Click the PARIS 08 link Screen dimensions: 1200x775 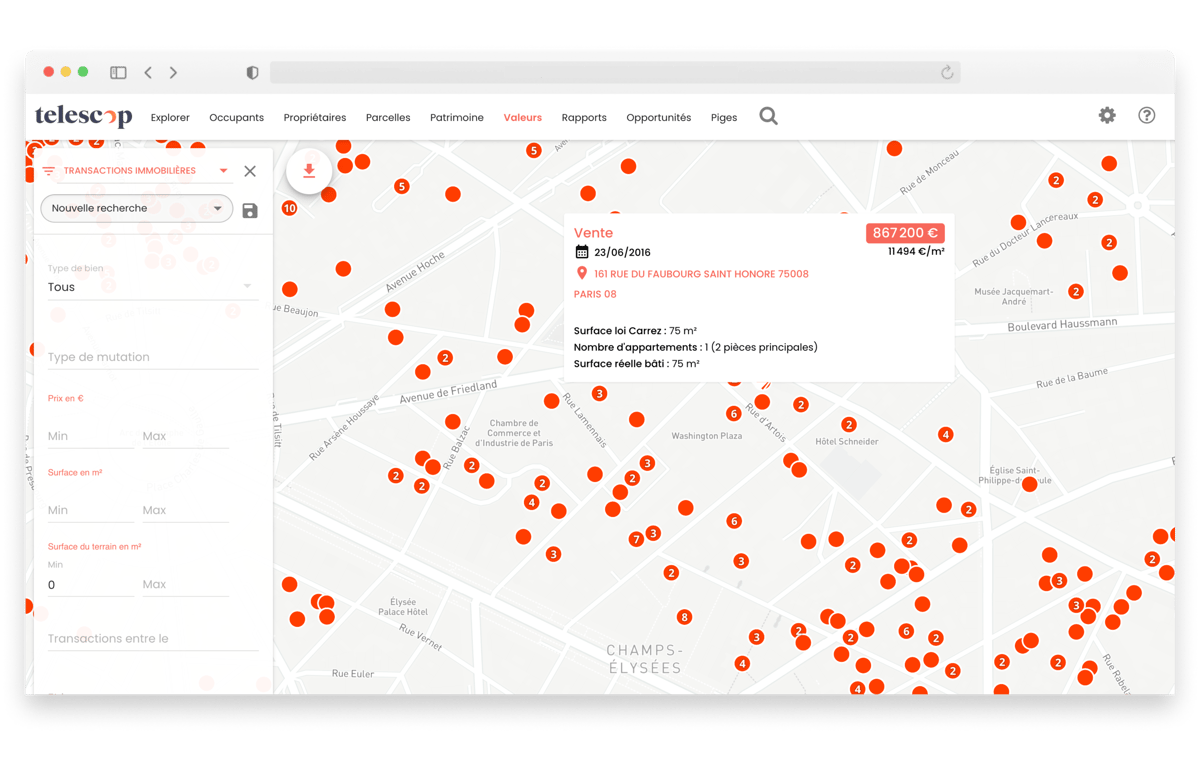pyautogui.click(x=595, y=294)
